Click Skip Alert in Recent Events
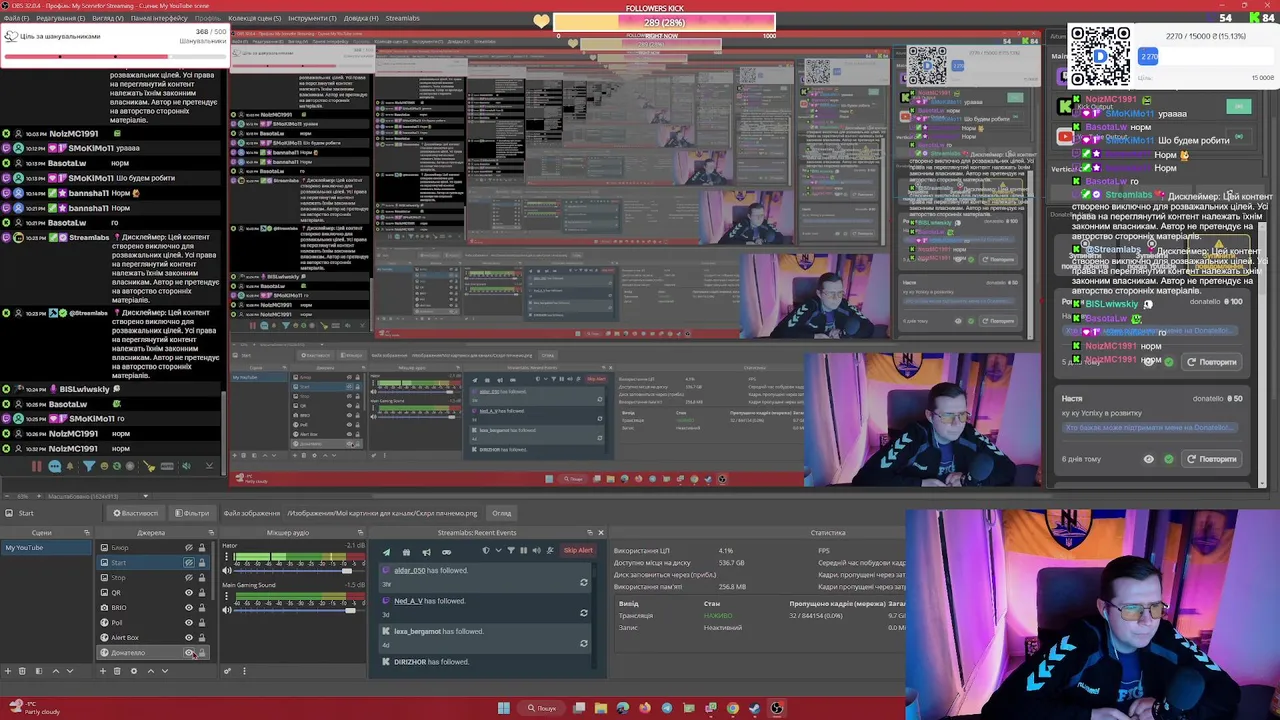Screen dimensions: 1280x720 (x=578, y=551)
